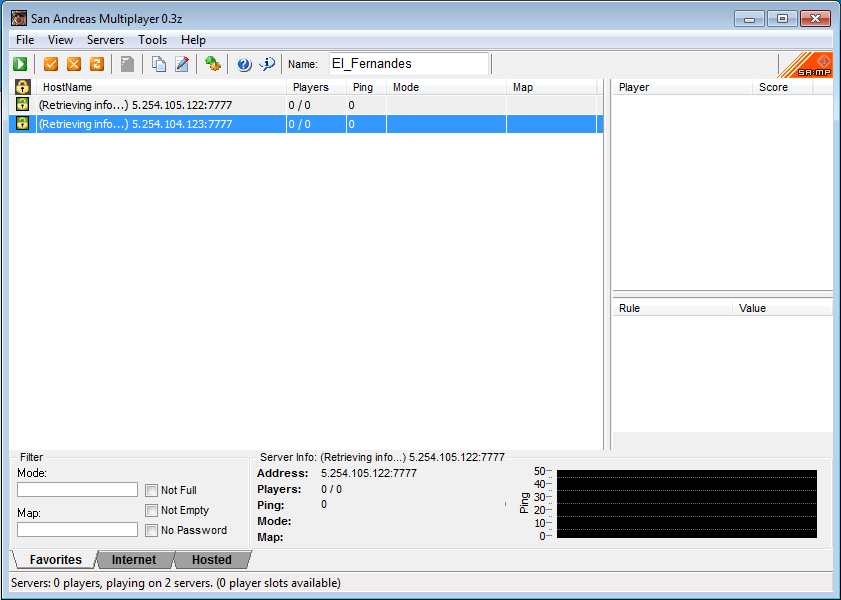Sort servers by Map column header
Screen dimensions: 841x600
(x=552, y=87)
